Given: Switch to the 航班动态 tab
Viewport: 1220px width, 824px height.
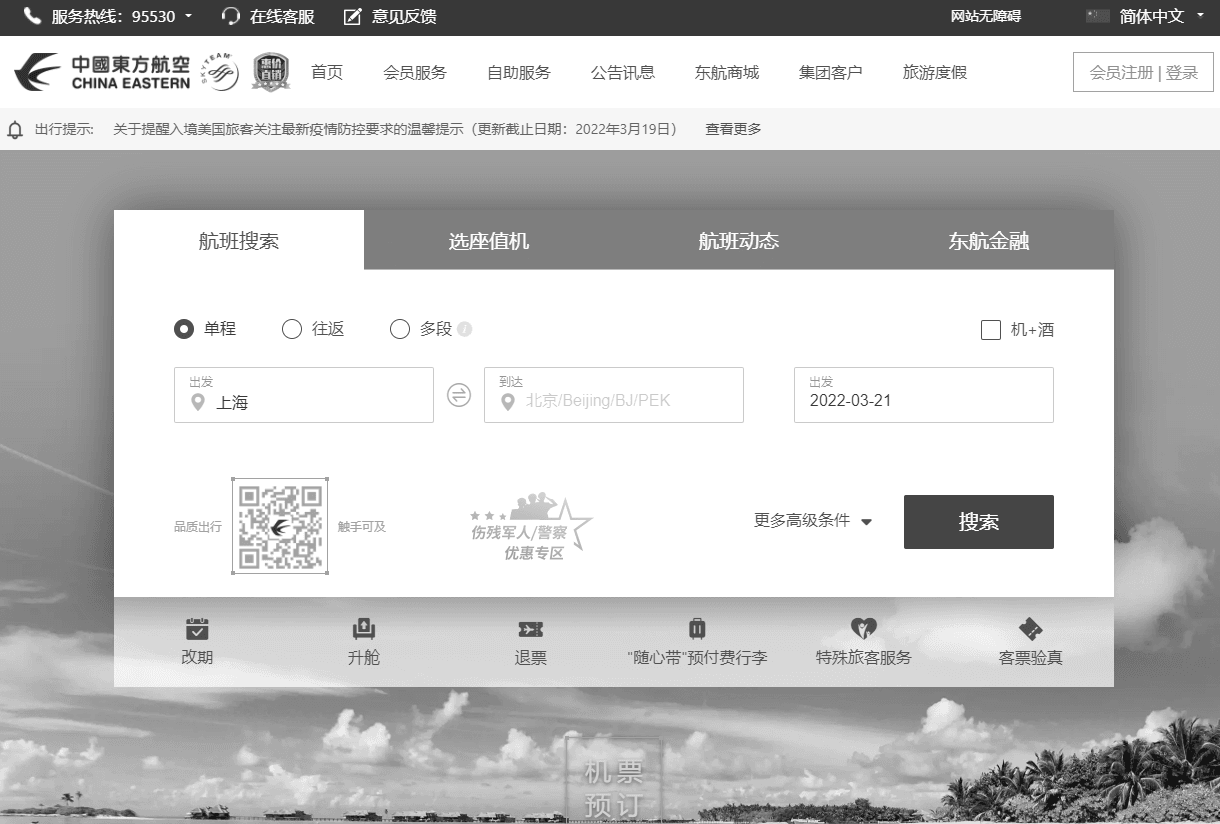Looking at the screenshot, I should pos(738,241).
